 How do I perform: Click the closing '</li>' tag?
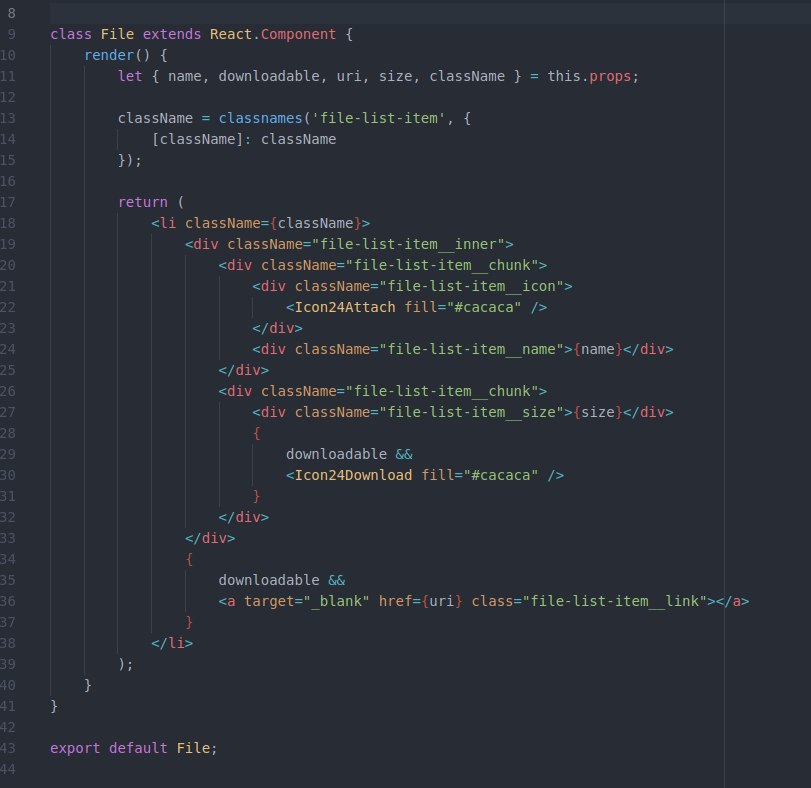pos(172,643)
